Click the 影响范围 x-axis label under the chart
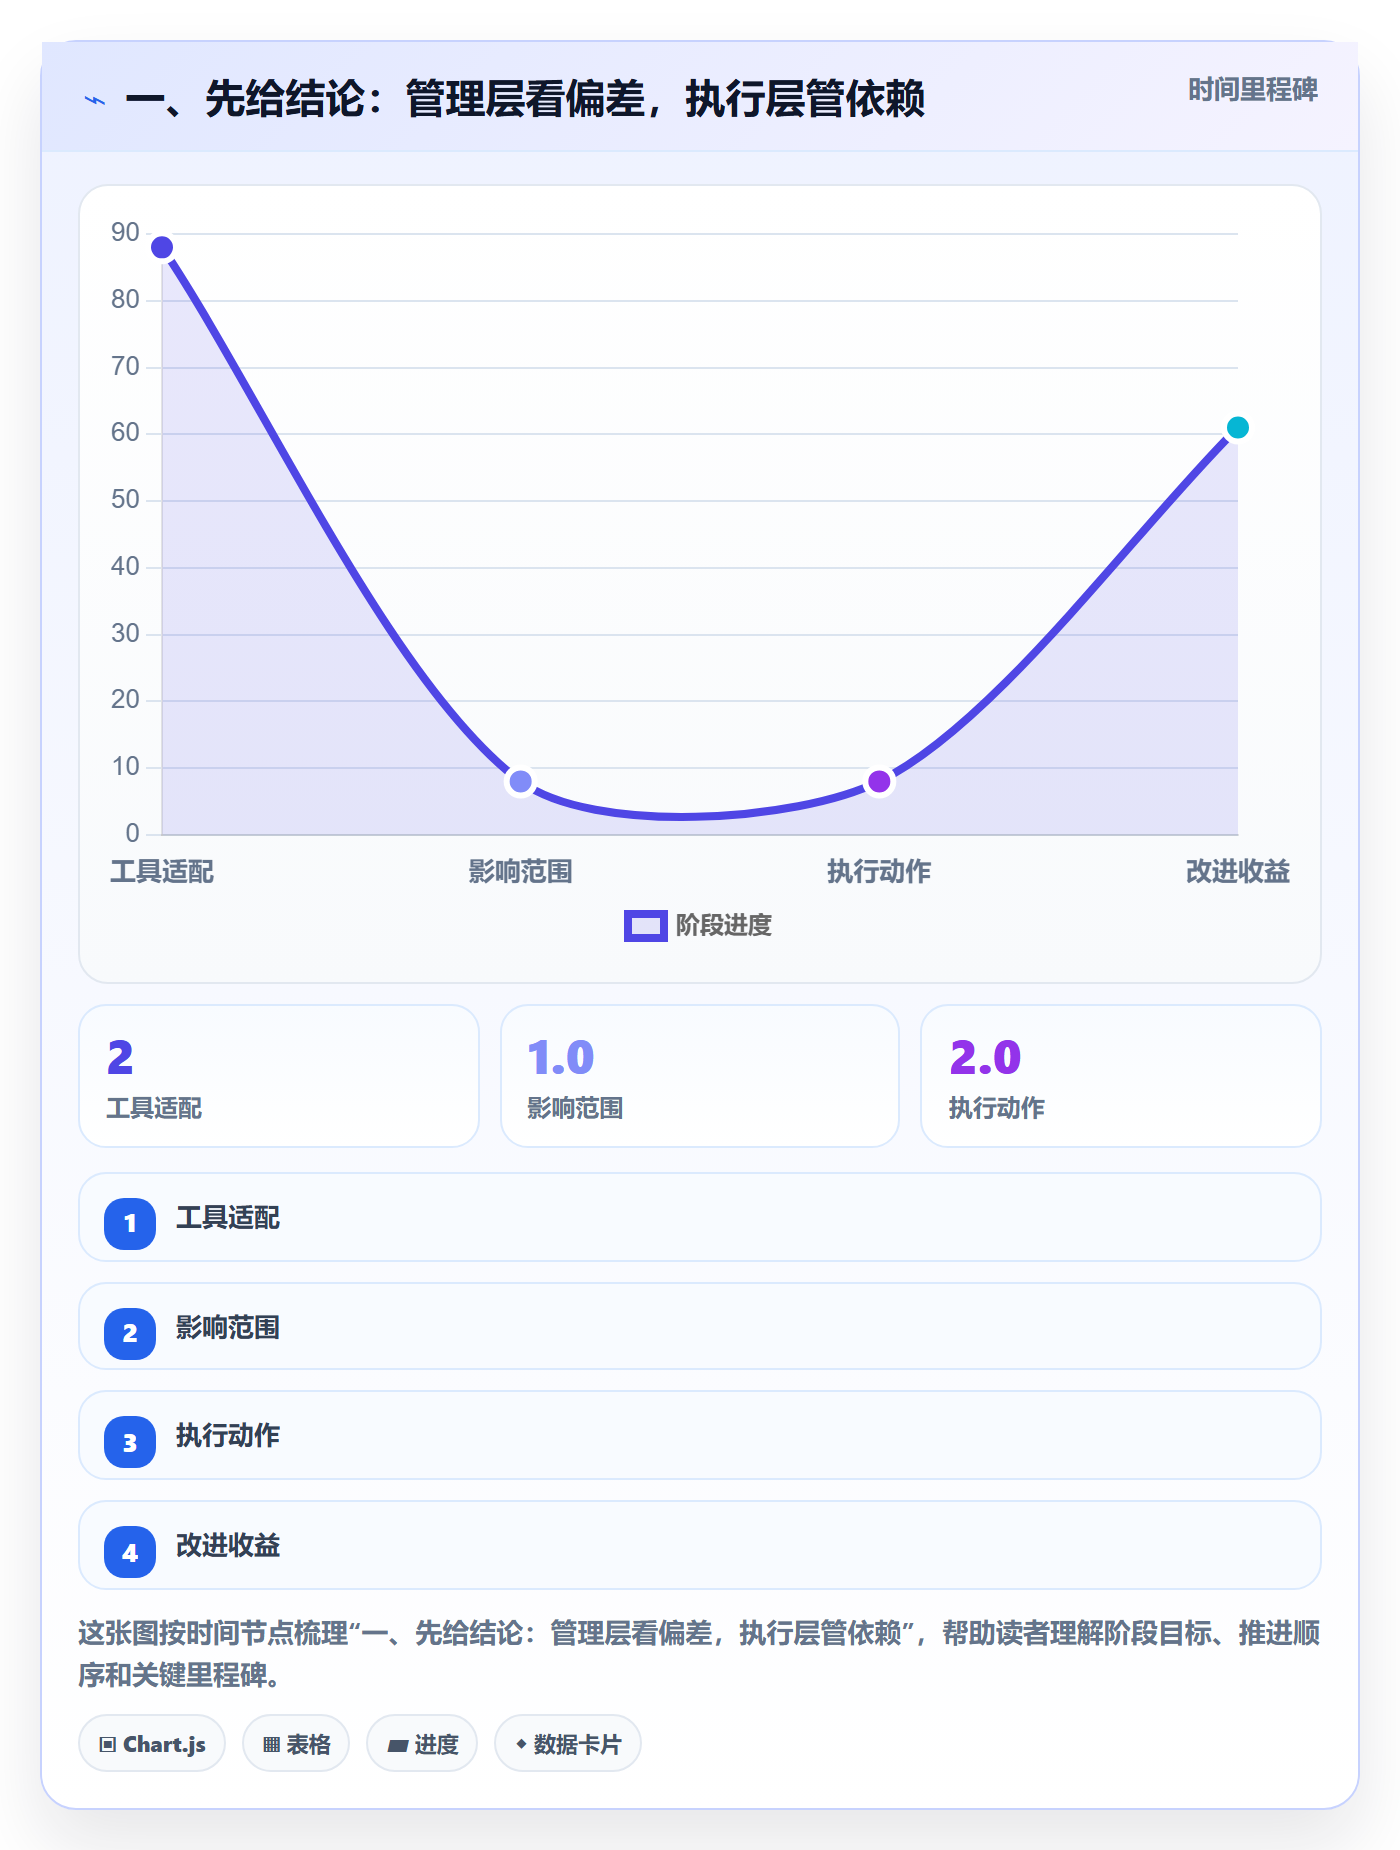This screenshot has height=1850, width=1400. click(x=520, y=872)
